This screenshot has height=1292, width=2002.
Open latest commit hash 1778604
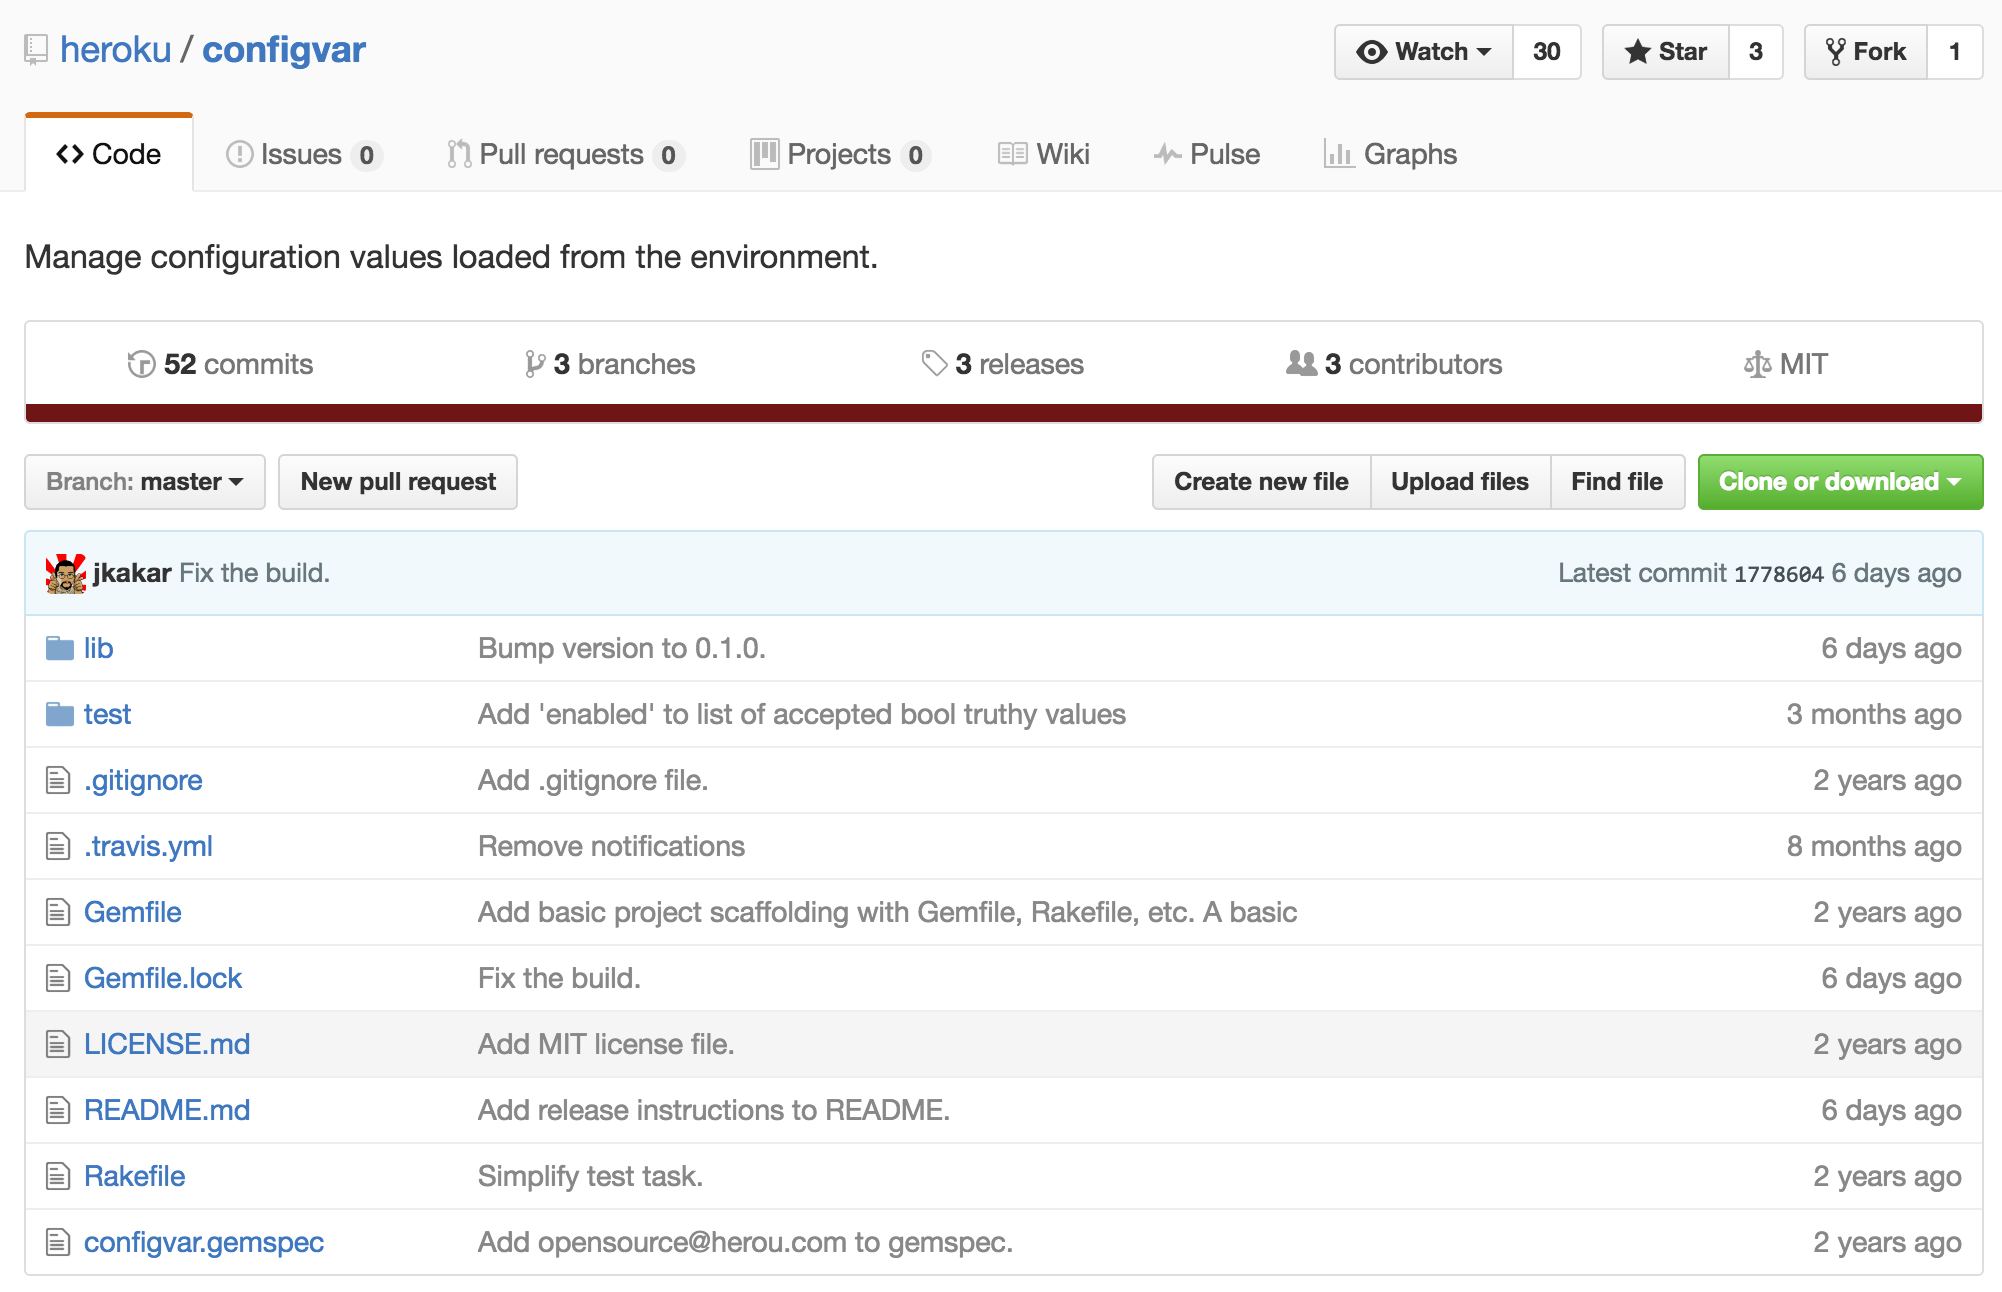pos(1779,574)
